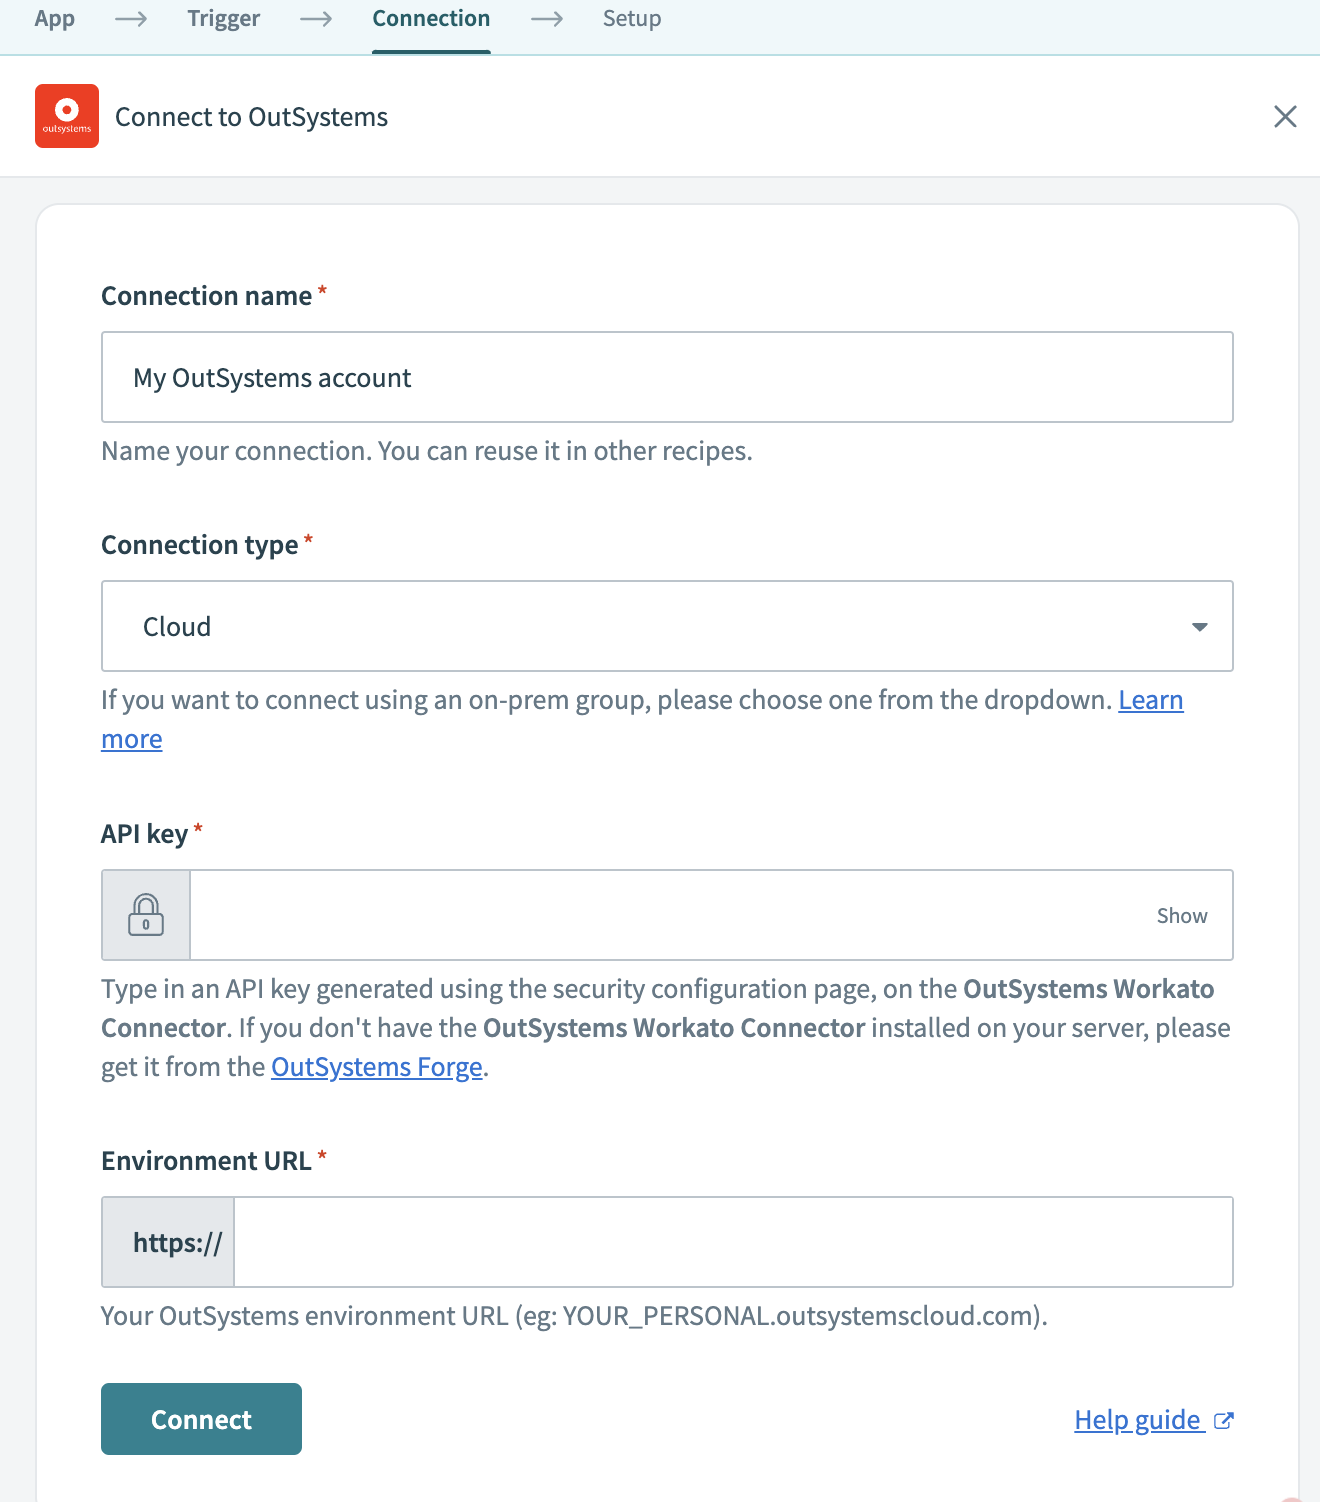Click the external link icon near Help guide
Image resolution: width=1320 pixels, height=1502 pixels.
click(1223, 1420)
